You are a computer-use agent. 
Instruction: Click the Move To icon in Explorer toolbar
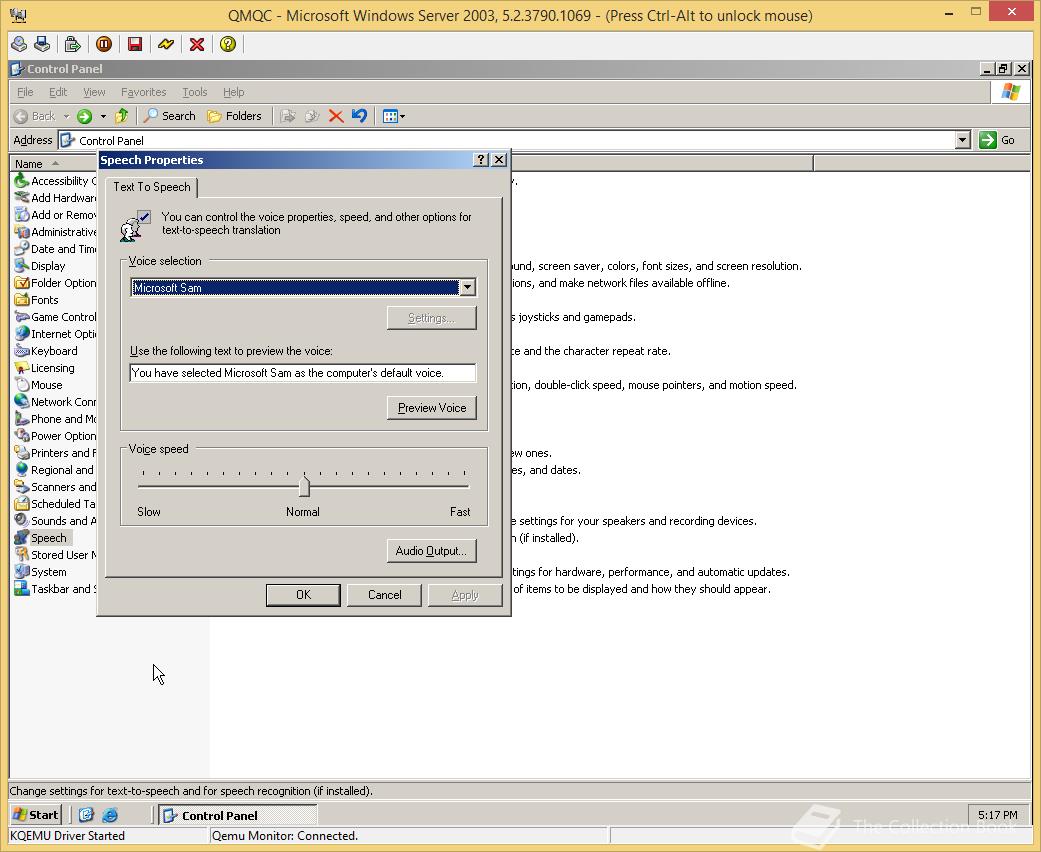pyautogui.click(x=287, y=116)
